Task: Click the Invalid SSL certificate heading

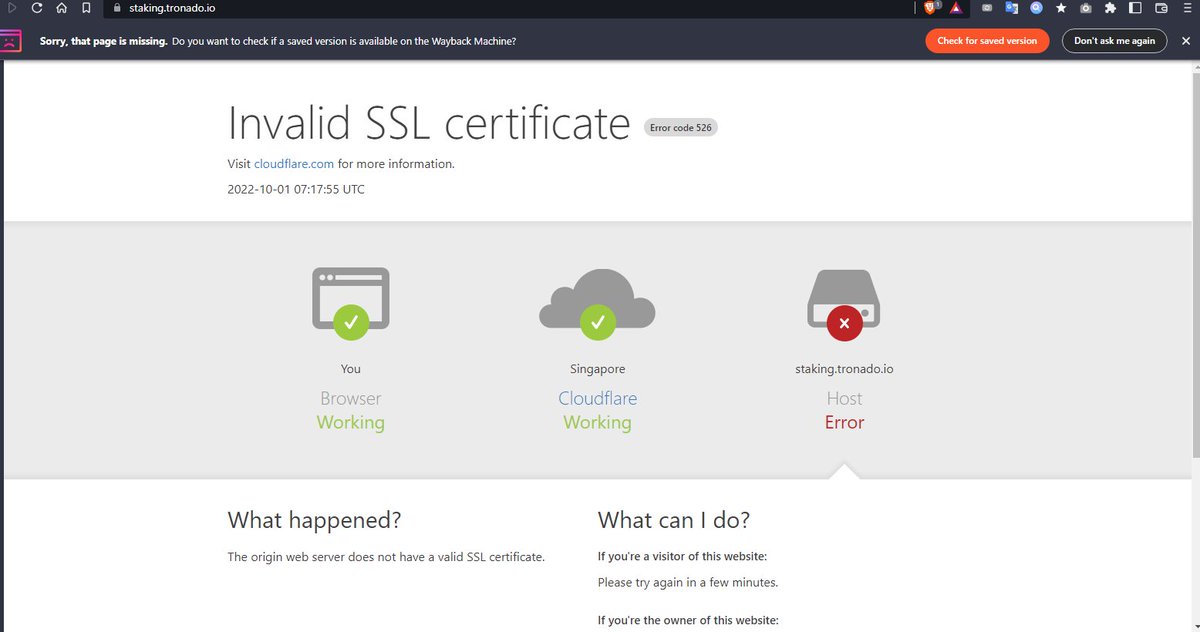Action: (x=429, y=123)
